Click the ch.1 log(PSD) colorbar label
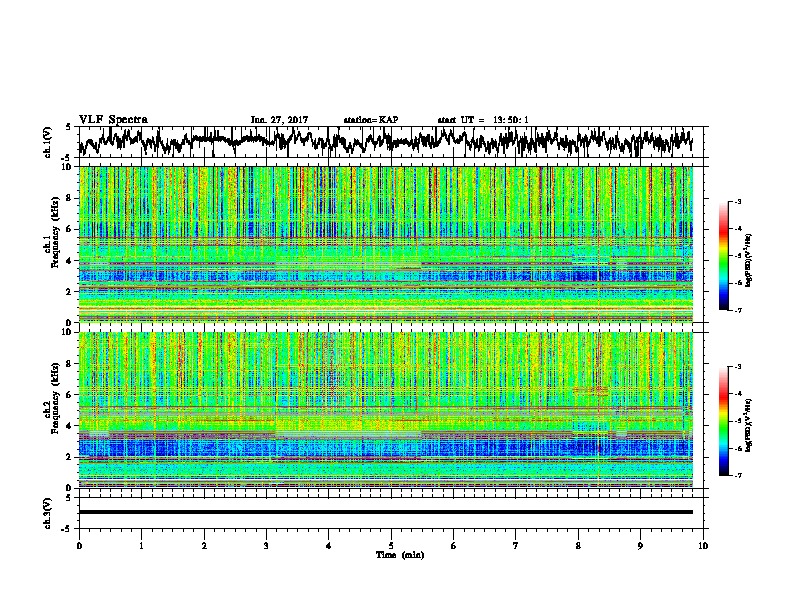This screenshot has width=792, height=612. coord(749,260)
